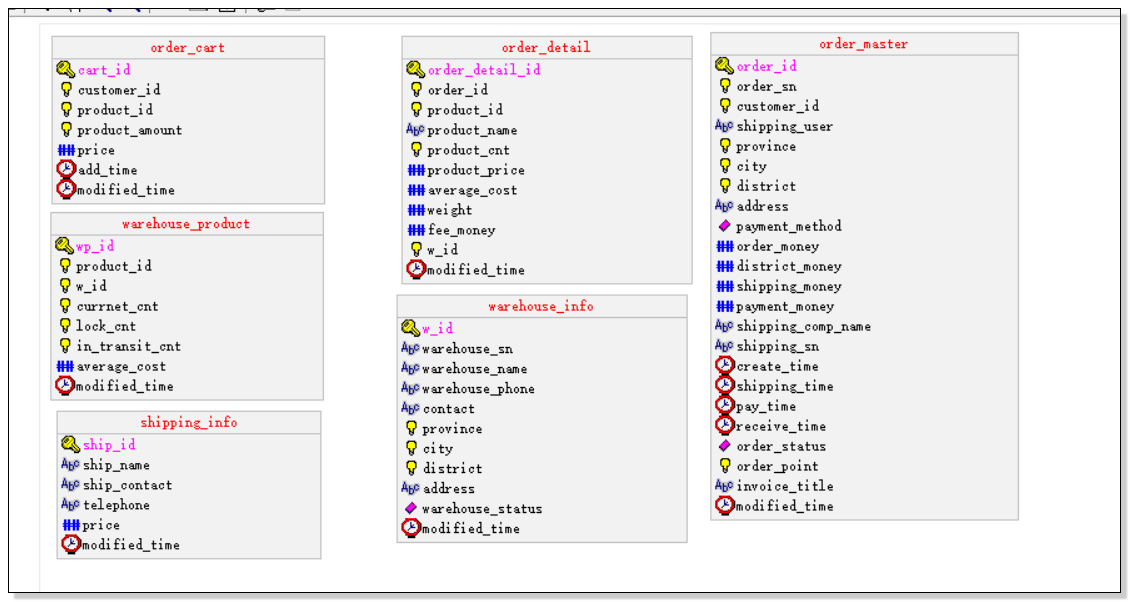Click the key icon beside wp_id

[x=64, y=246]
